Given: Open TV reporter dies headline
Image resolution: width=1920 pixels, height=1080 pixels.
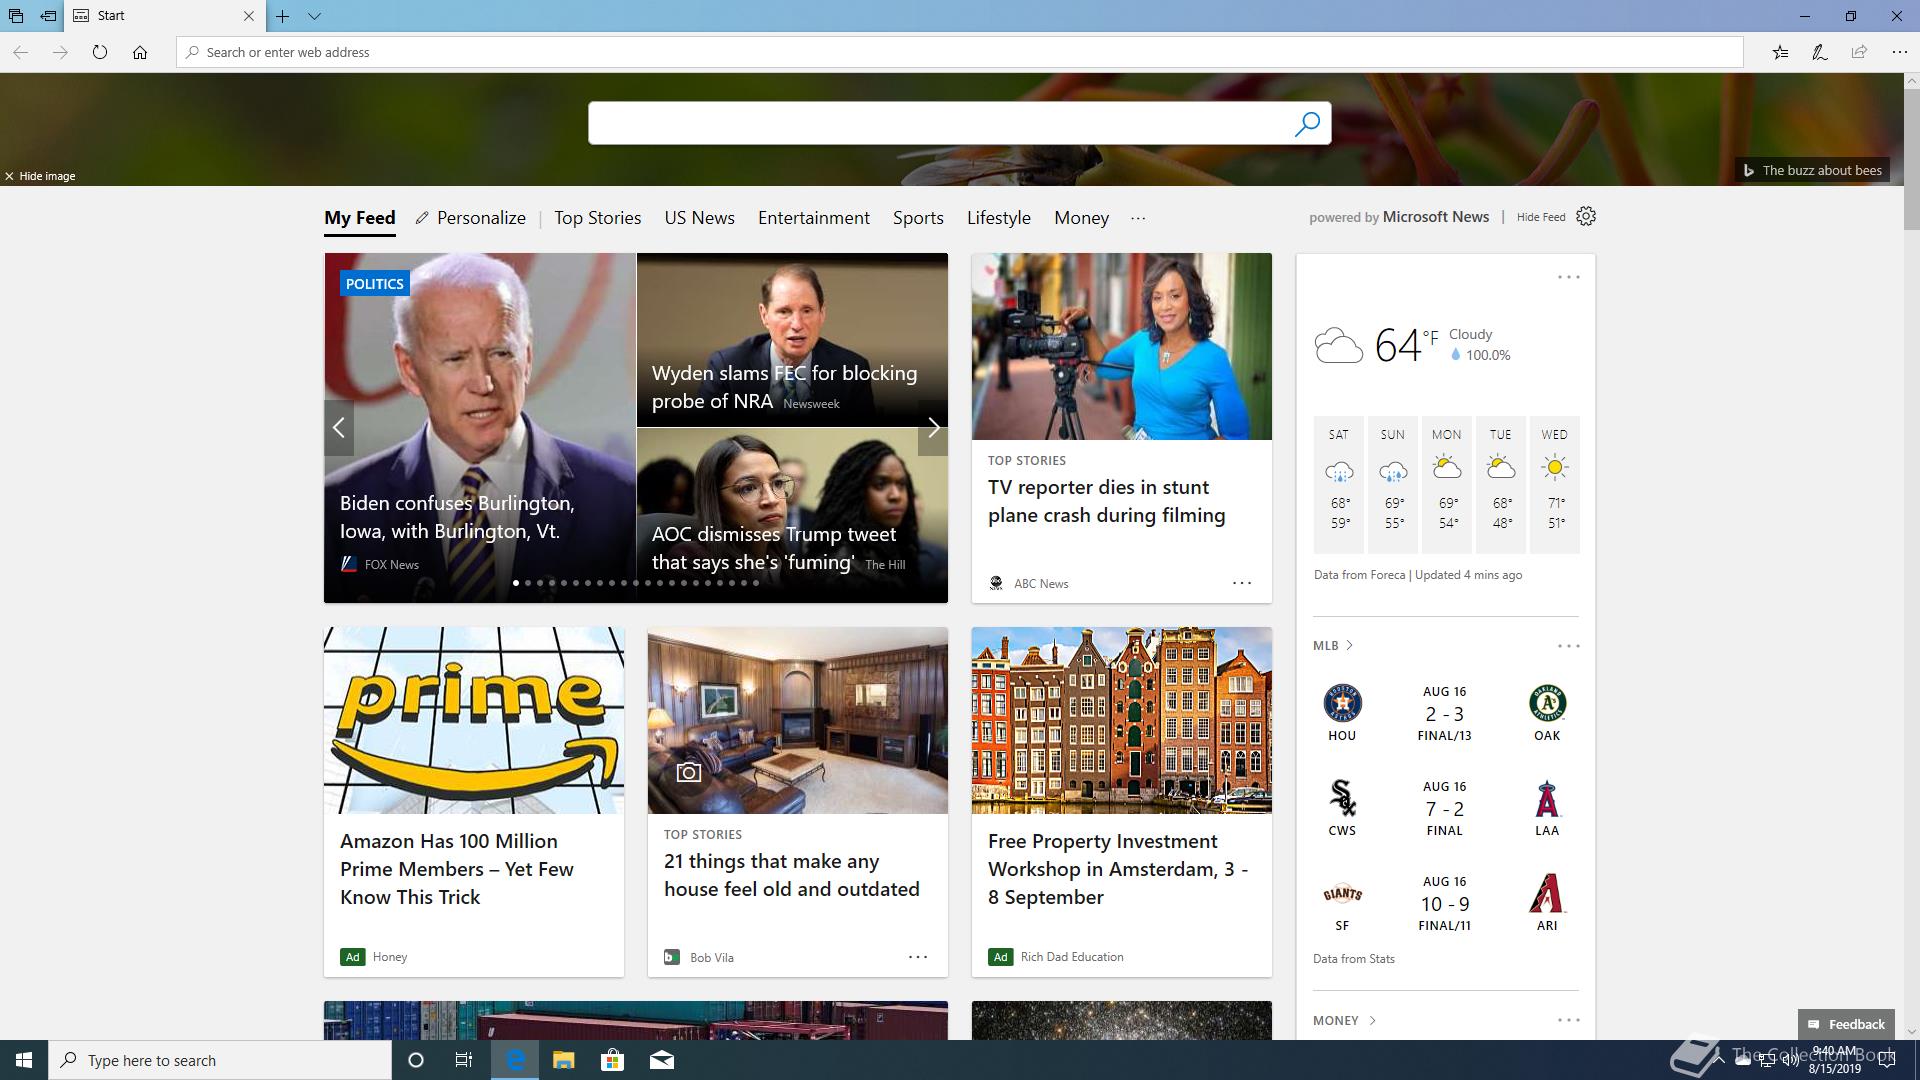Looking at the screenshot, I should (1106, 501).
